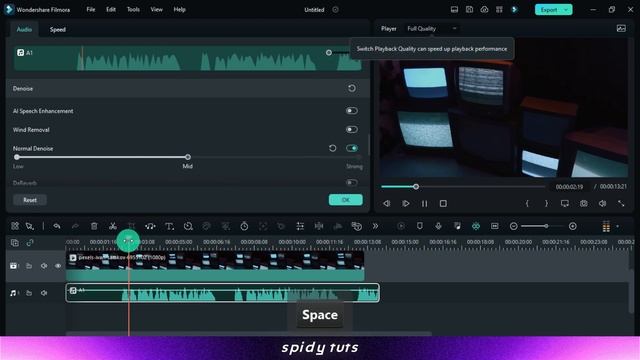Open the File menu

91,9
